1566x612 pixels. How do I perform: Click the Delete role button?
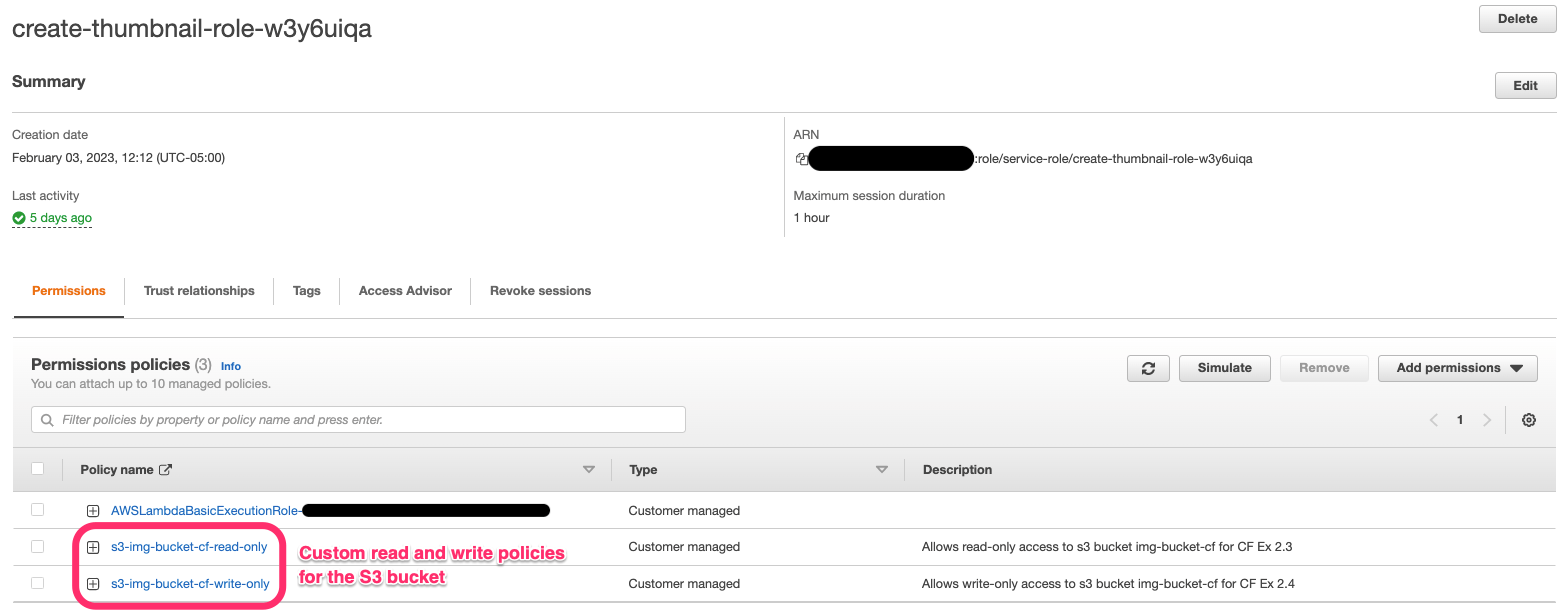(x=1517, y=19)
